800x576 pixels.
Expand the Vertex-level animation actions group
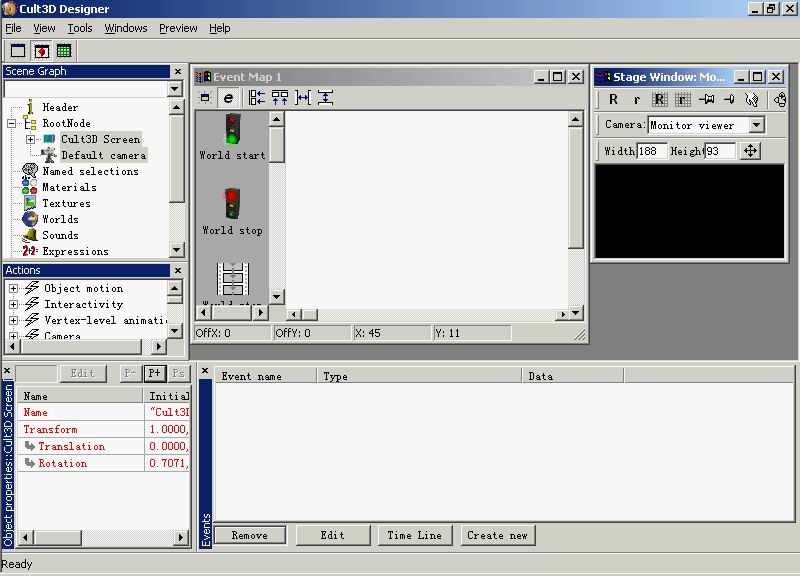13,320
